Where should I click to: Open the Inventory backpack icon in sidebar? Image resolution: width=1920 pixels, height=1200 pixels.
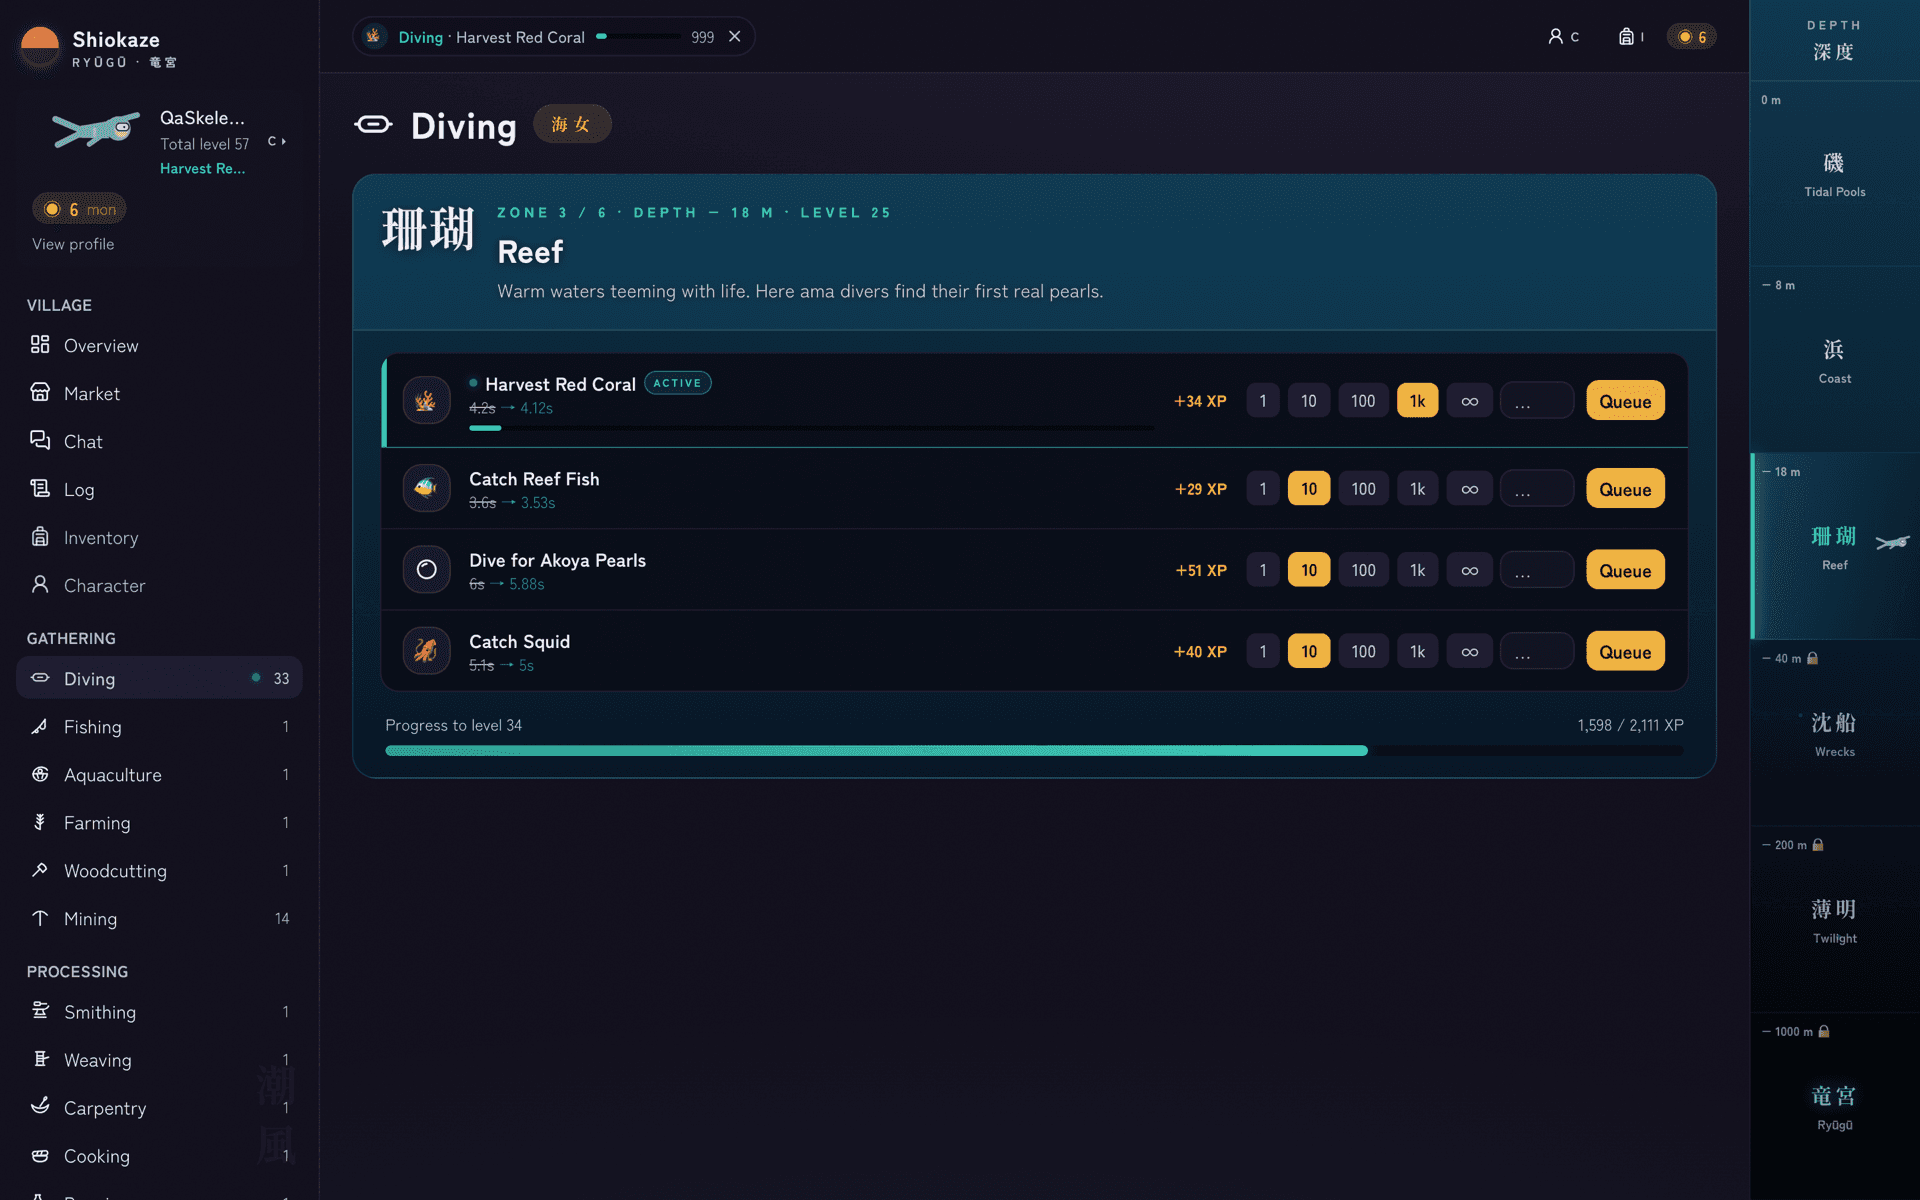40,536
